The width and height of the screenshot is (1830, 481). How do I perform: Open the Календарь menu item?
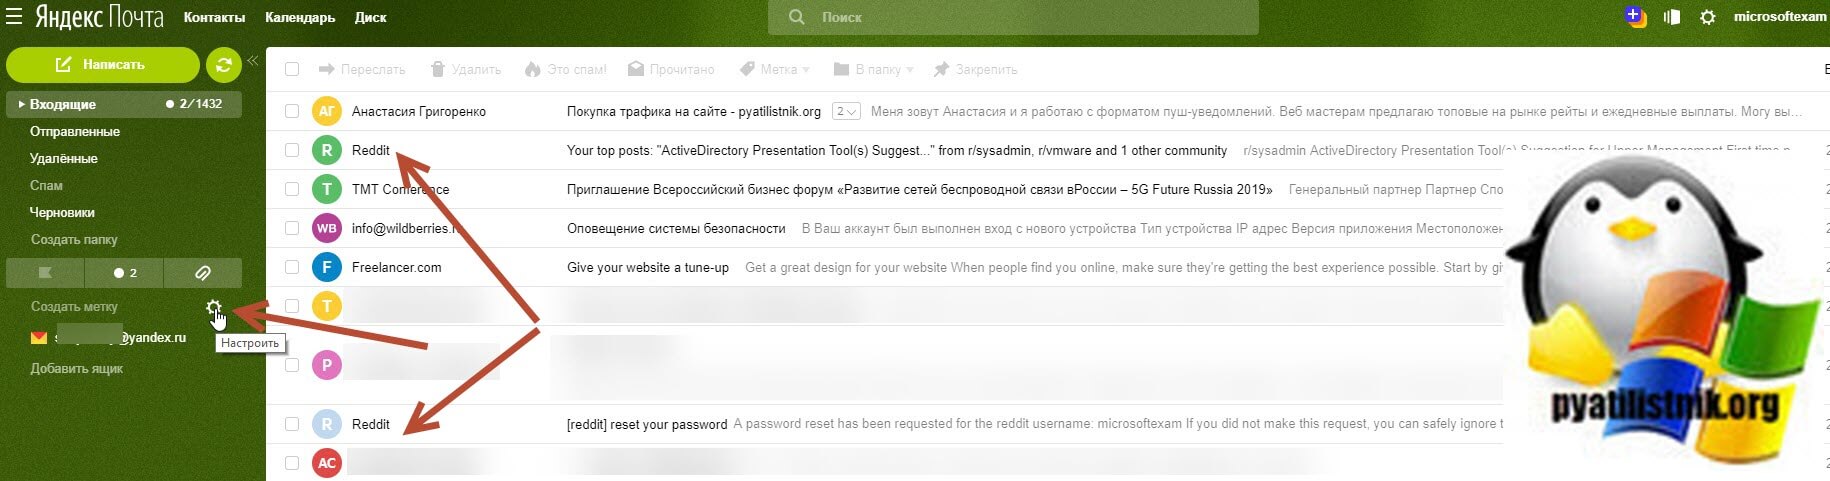tap(300, 17)
